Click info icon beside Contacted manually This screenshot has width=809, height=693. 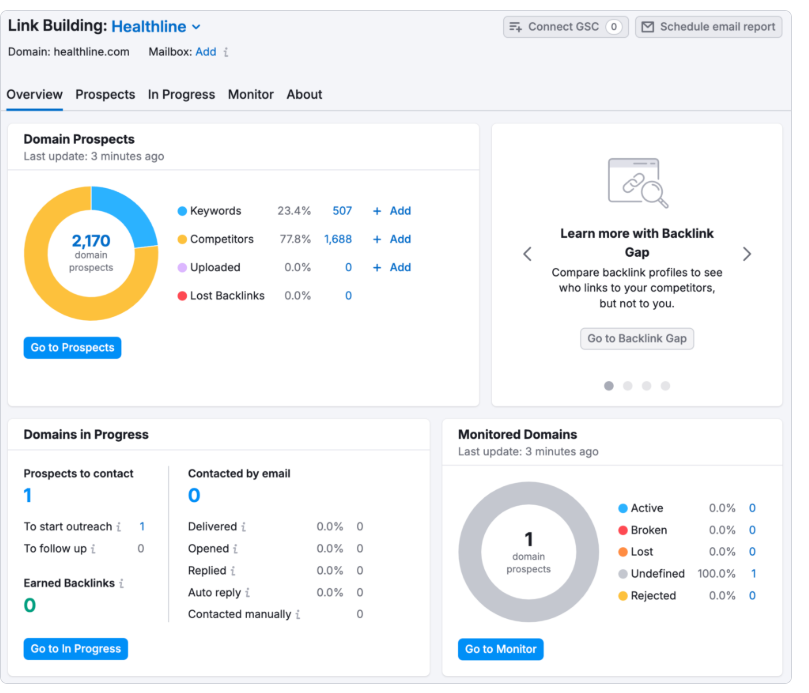tap(298, 615)
